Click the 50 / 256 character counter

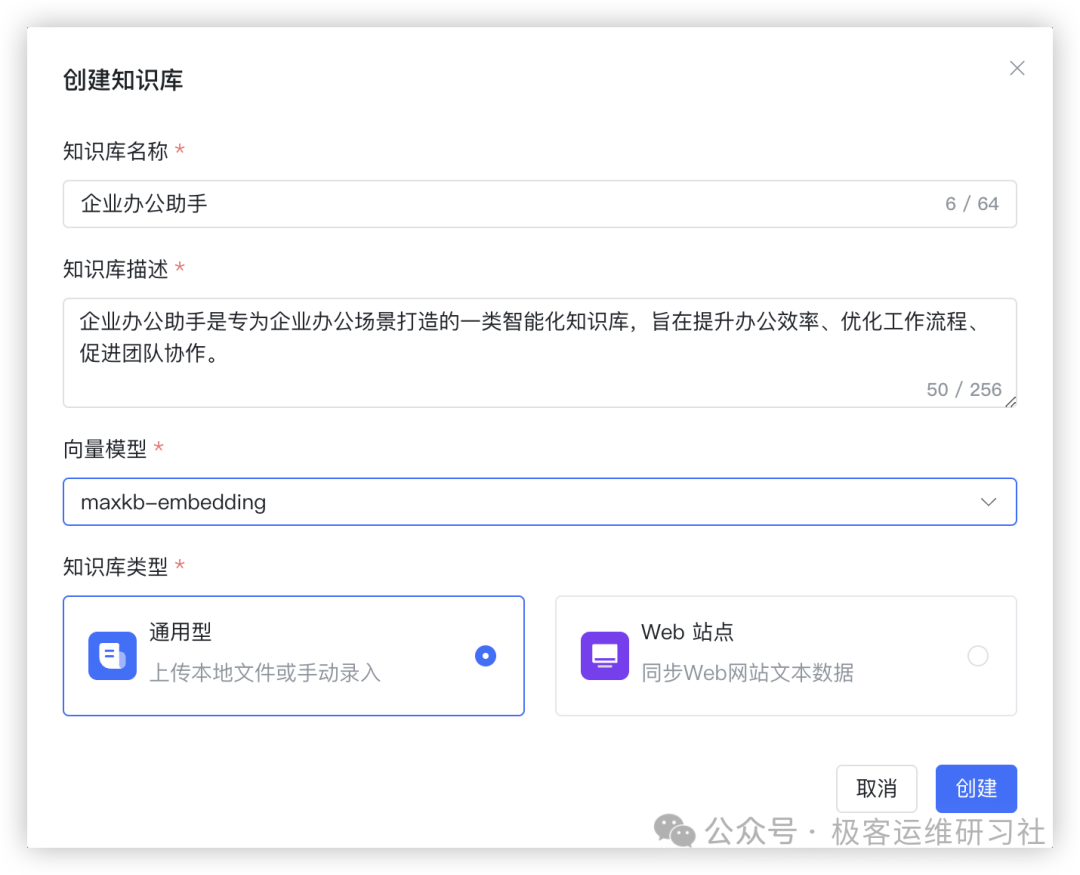pos(964,390)
